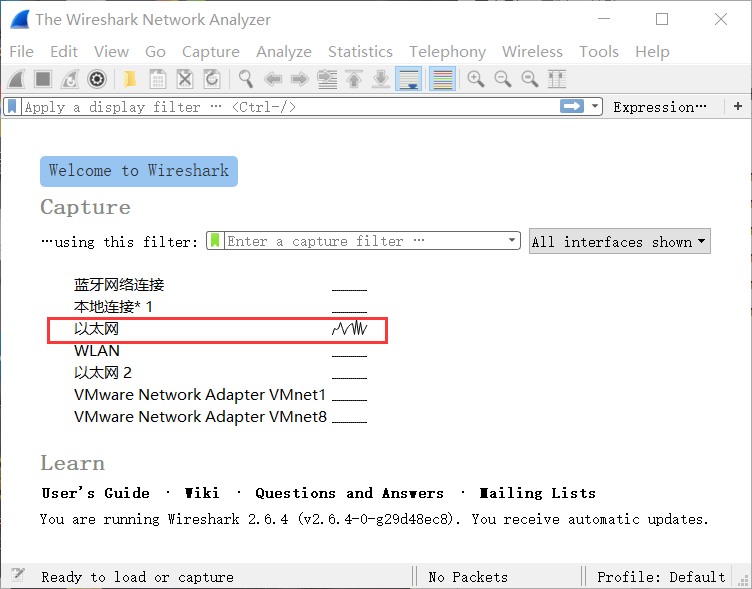Save this capture file icon

coord(157,79)
